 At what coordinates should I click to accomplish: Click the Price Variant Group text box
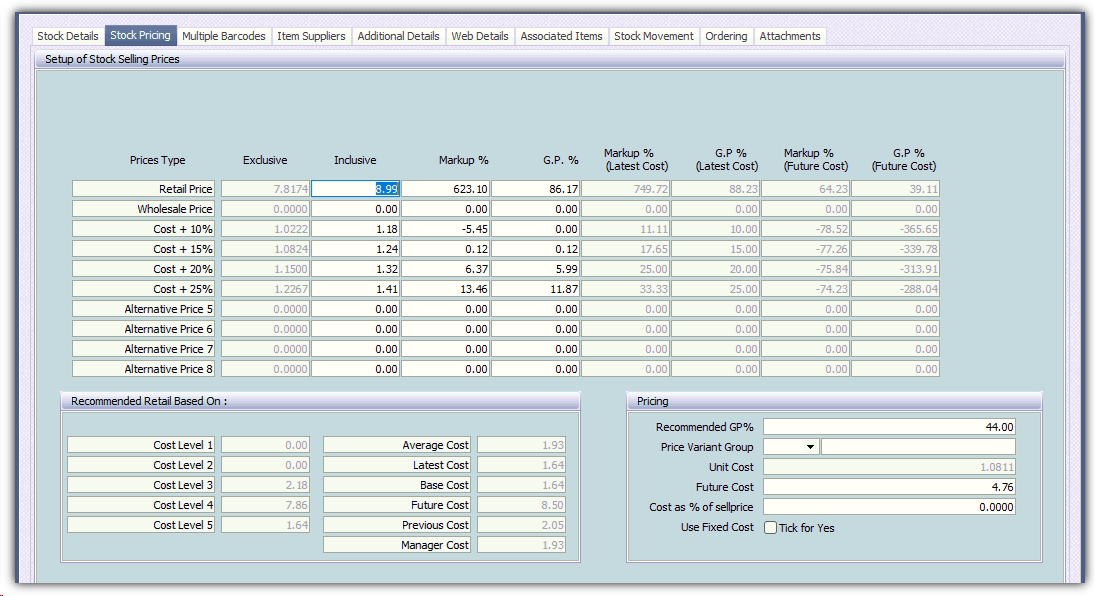pos(917,447)
